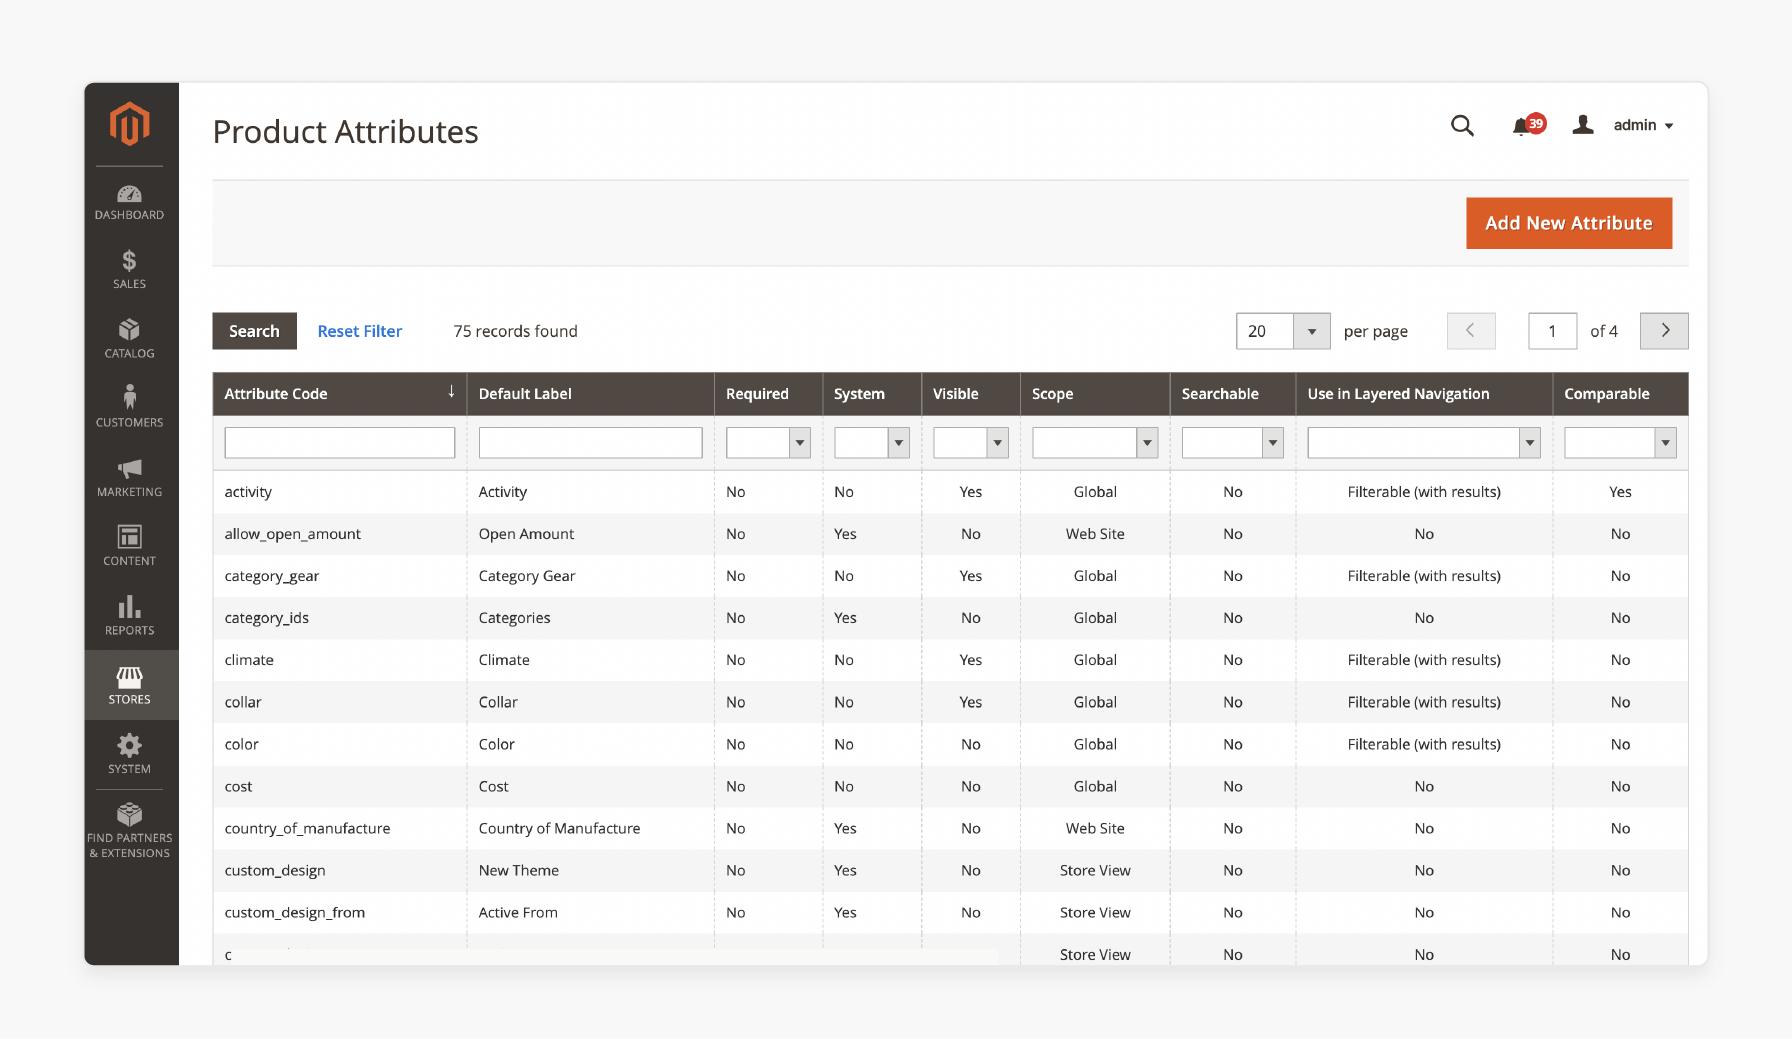Sort by Visible column header
The height and width of the screenshot is (1039, 1792).
click(x=970, y=394)
